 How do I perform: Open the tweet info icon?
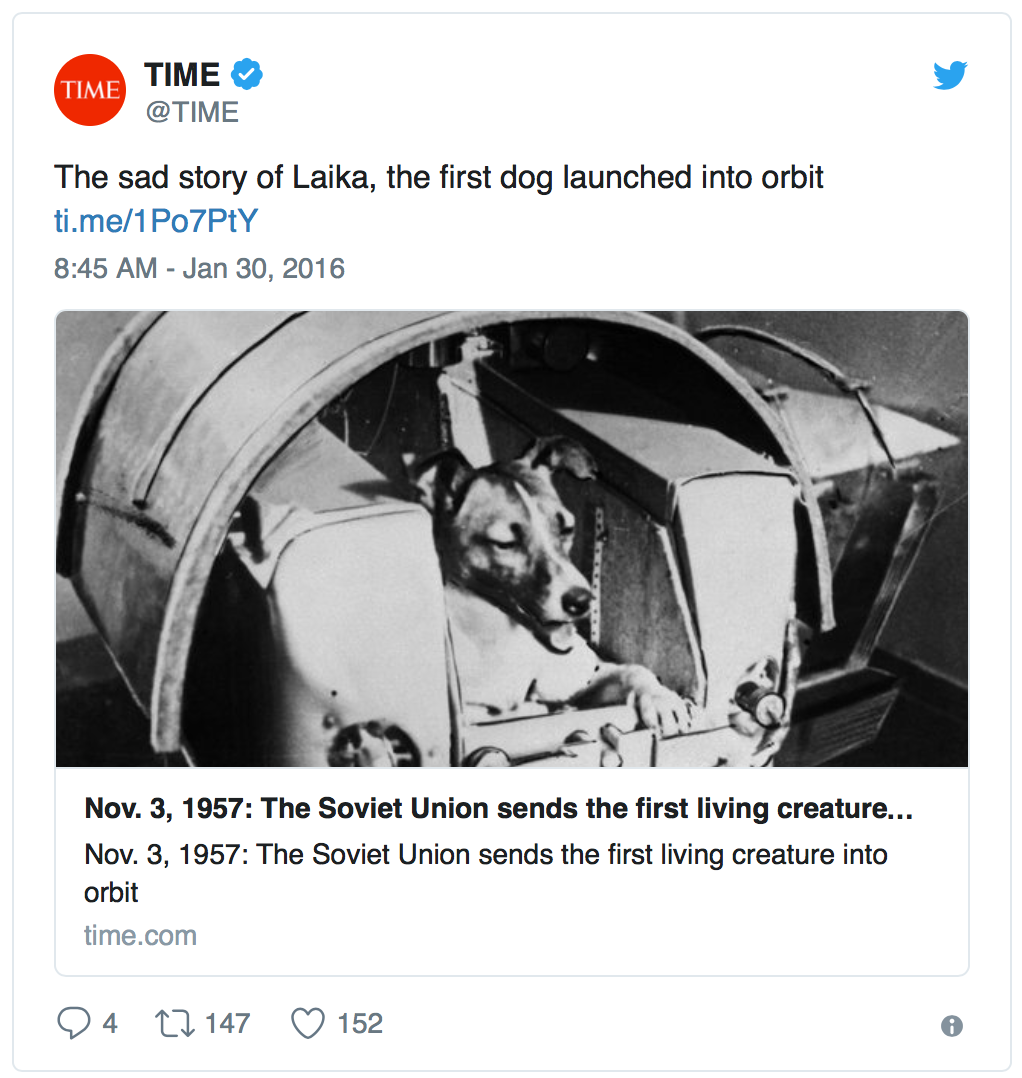click(951, 1026)
